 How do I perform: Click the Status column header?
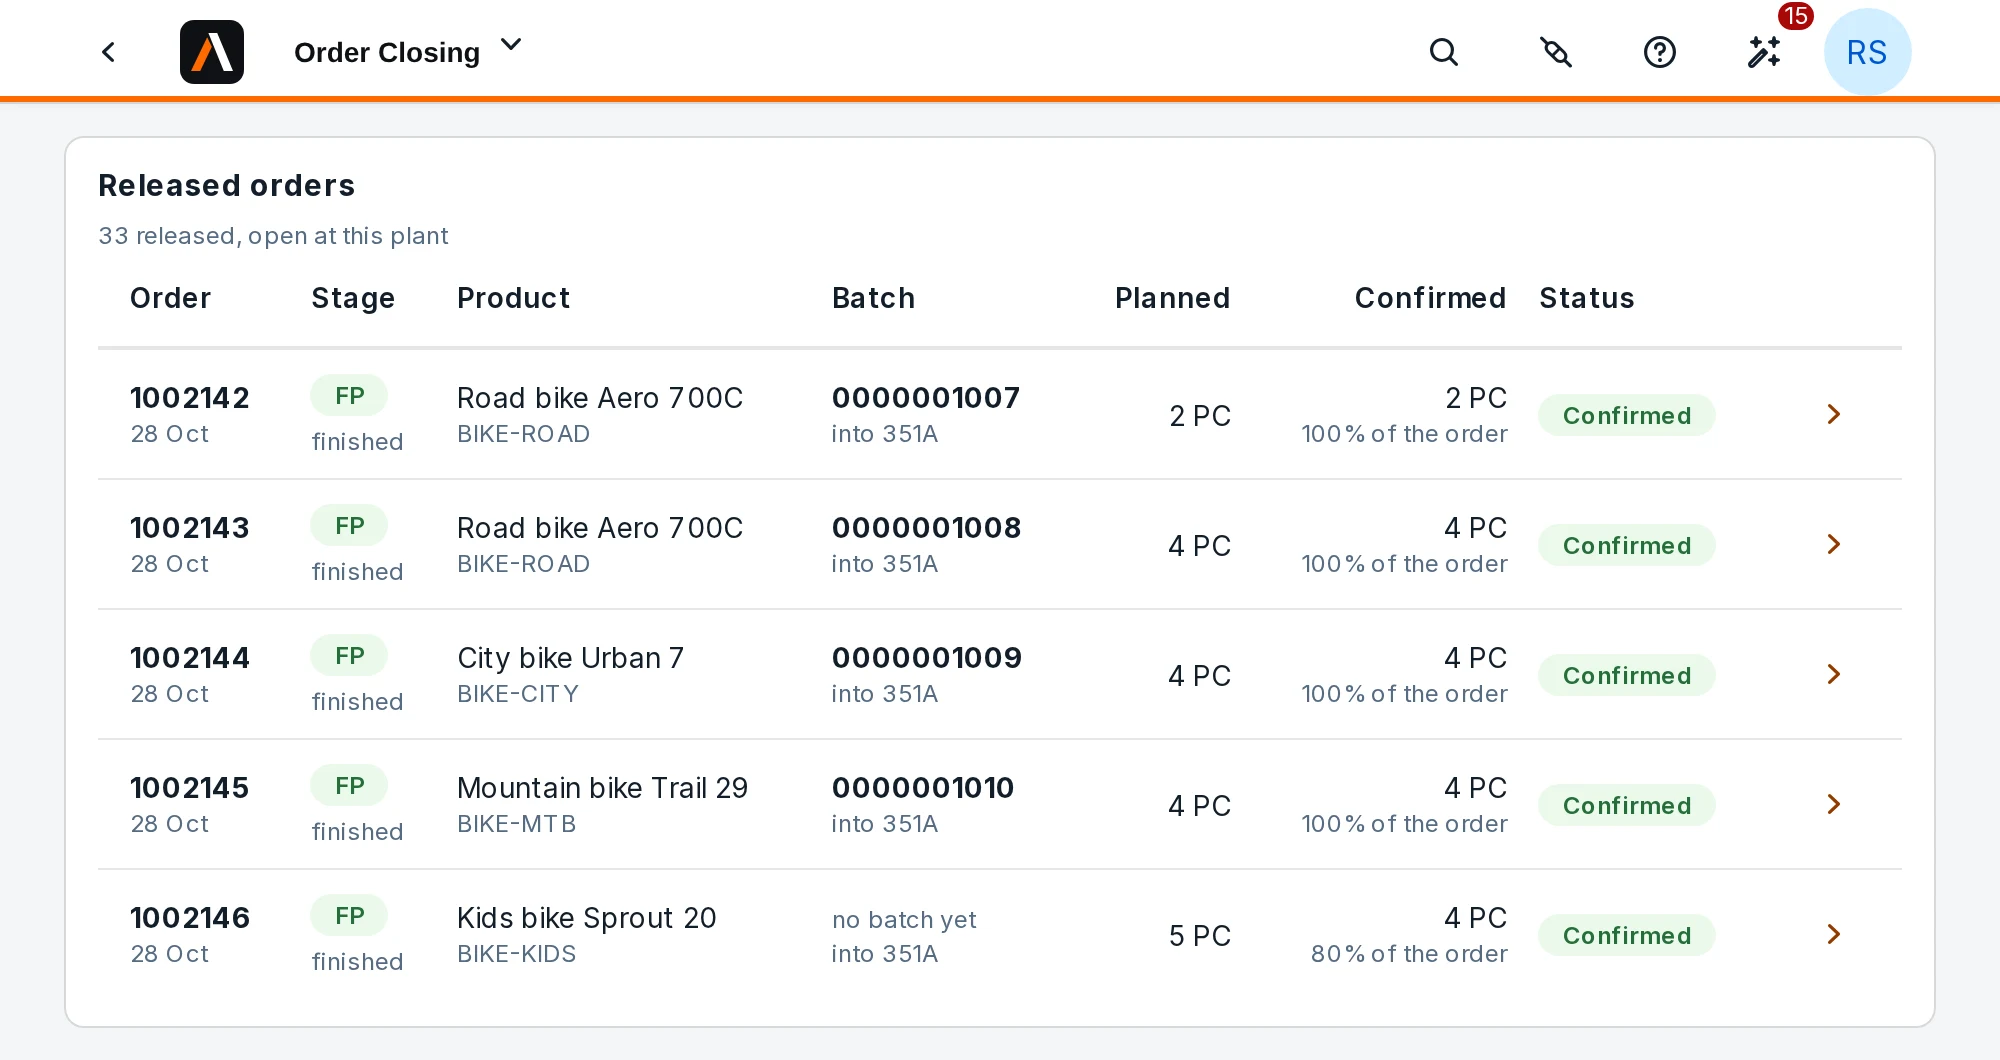pos(1587,298)
